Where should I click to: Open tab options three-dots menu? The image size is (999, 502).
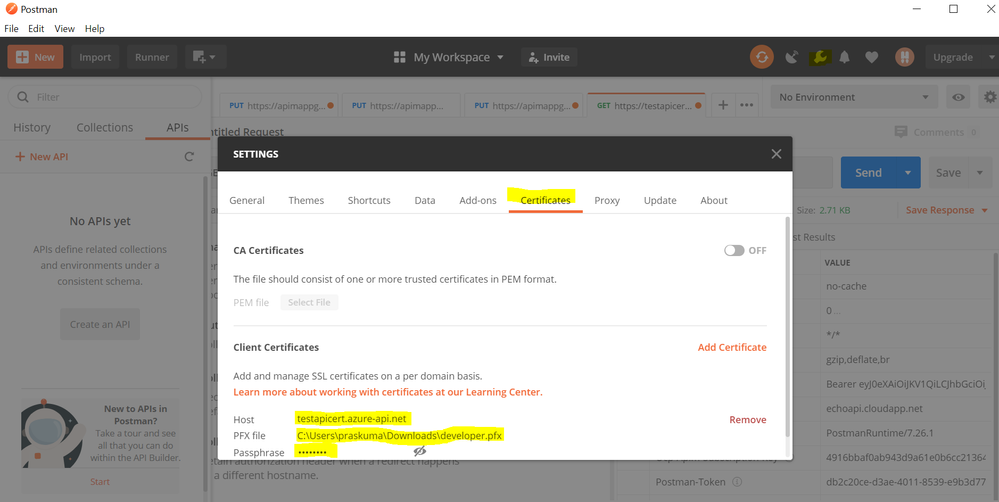(746, 105)
